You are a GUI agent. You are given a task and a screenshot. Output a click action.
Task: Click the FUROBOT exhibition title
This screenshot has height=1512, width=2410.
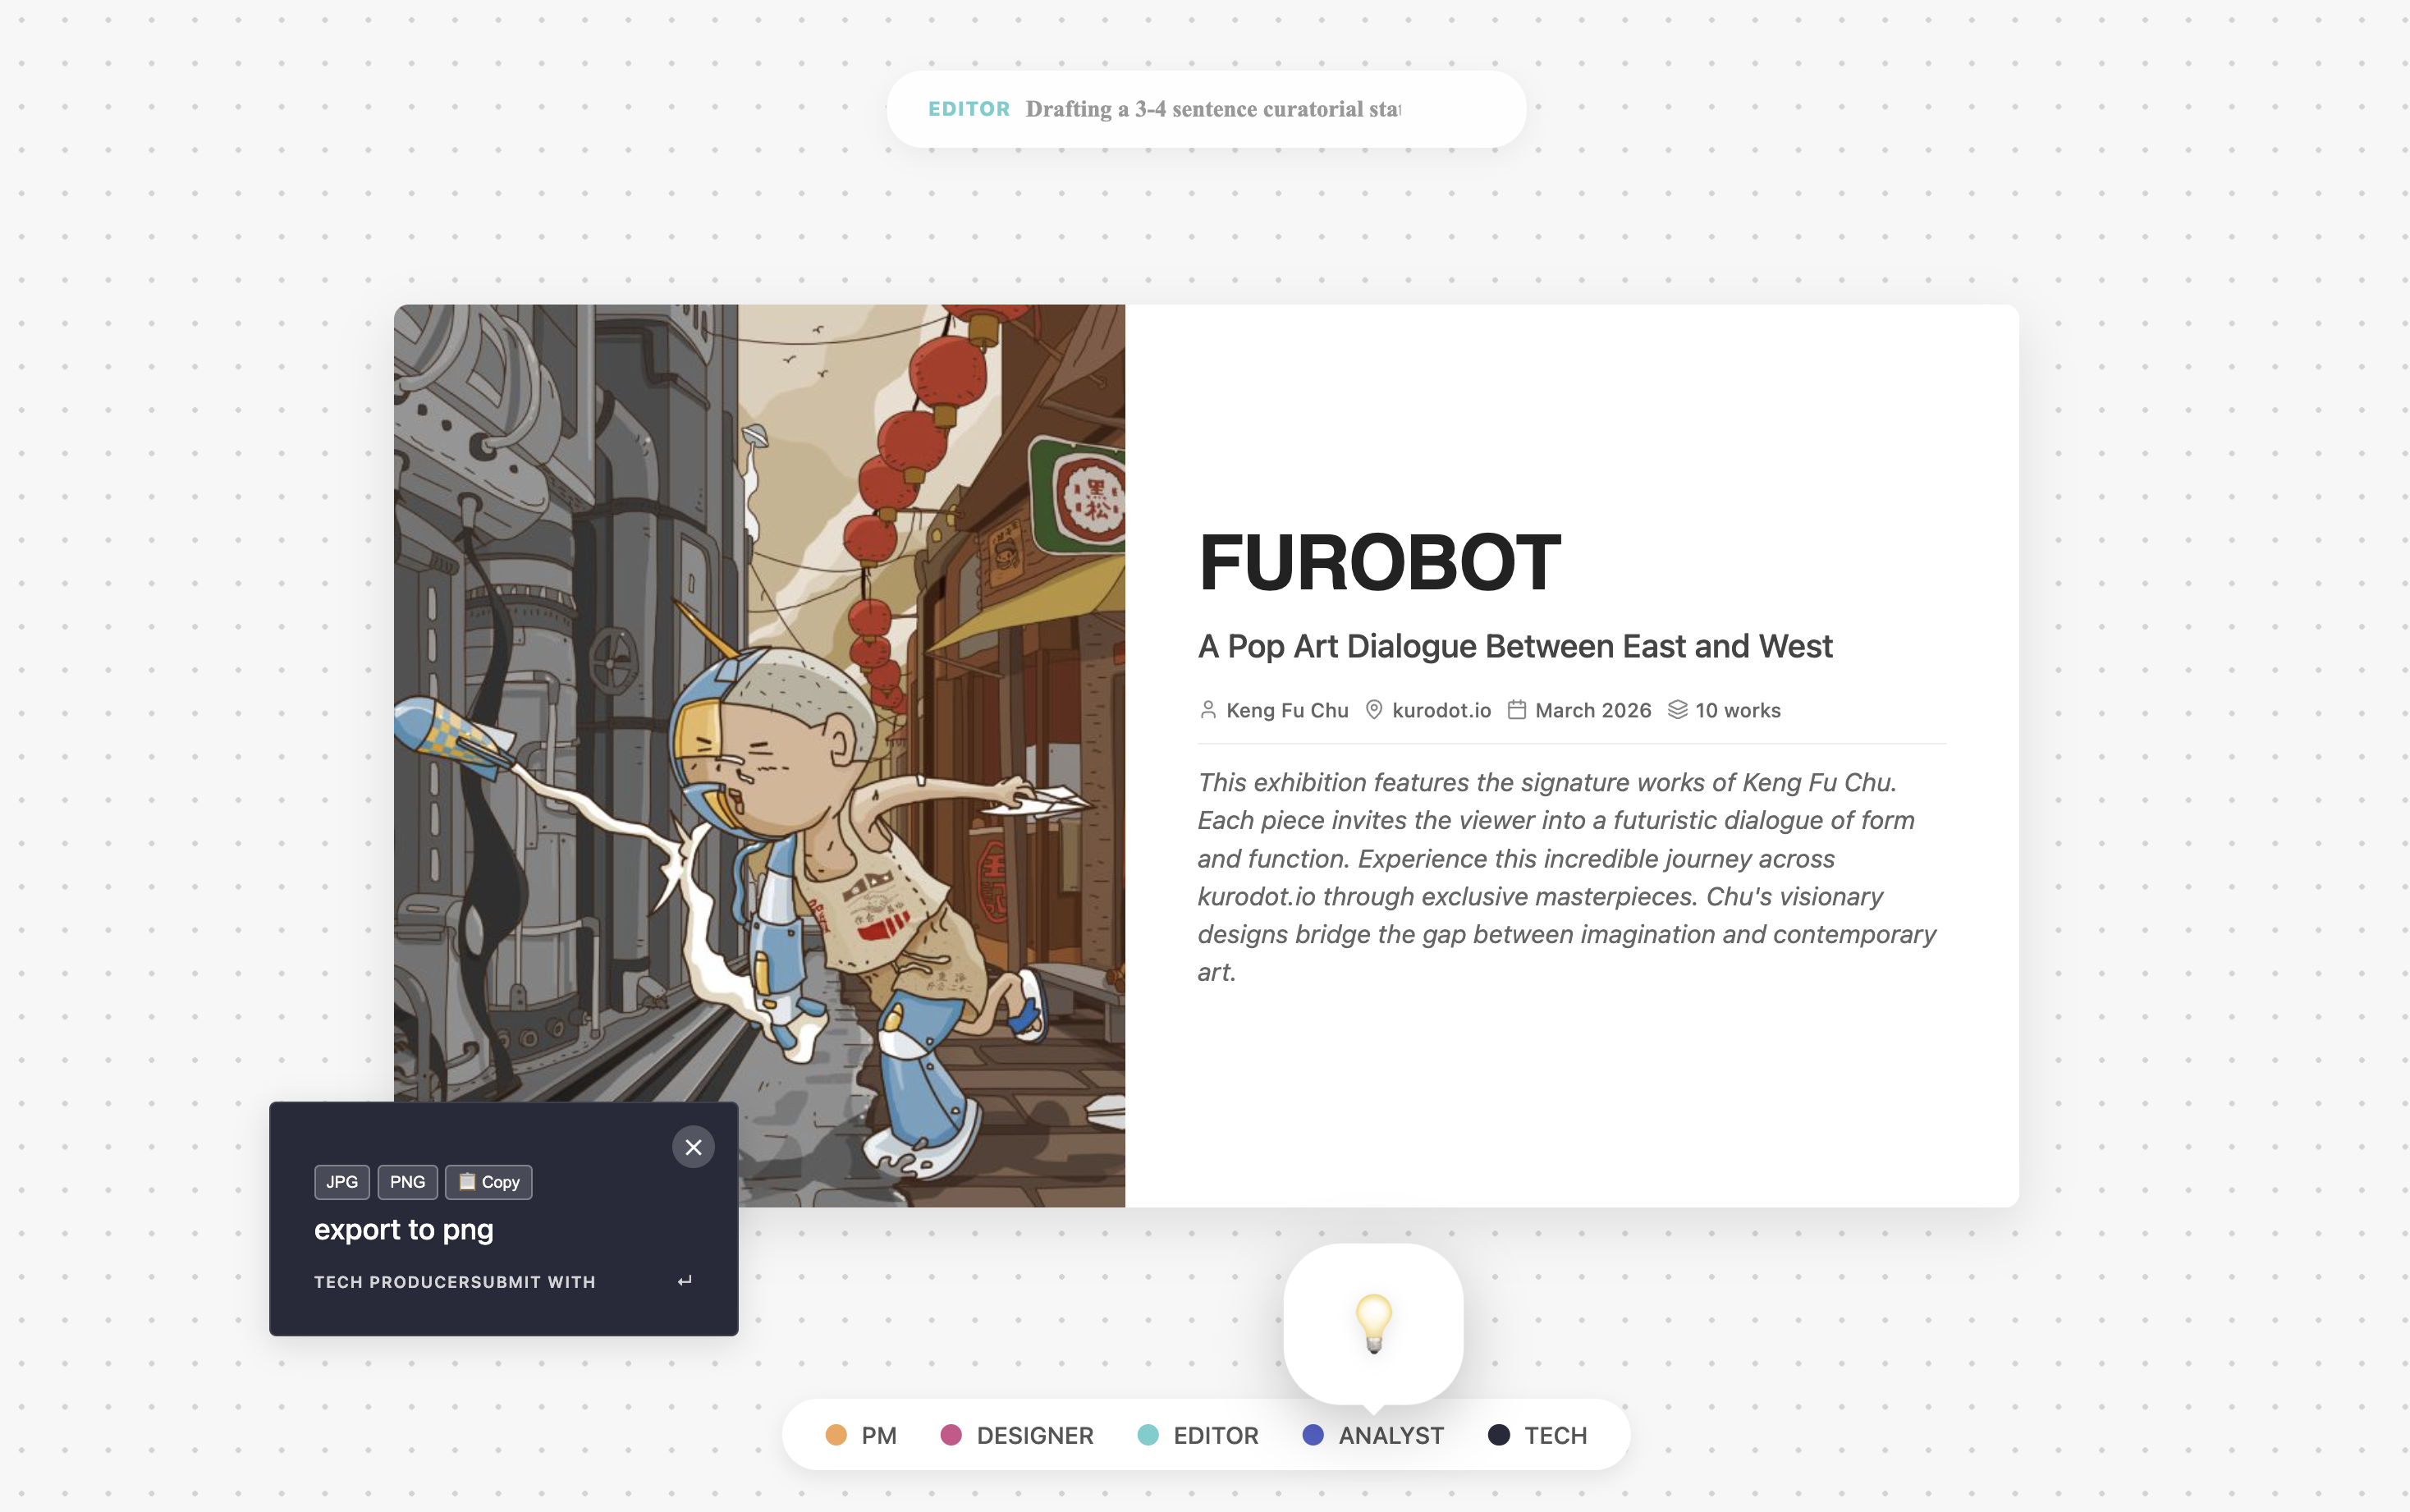pyautogui.click(x=1379, y=563)
